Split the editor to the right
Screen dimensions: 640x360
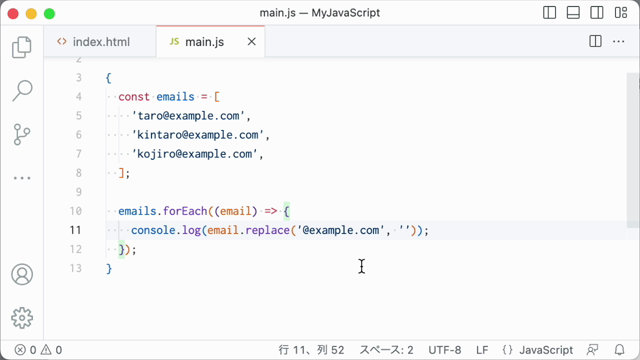(595, 41)
